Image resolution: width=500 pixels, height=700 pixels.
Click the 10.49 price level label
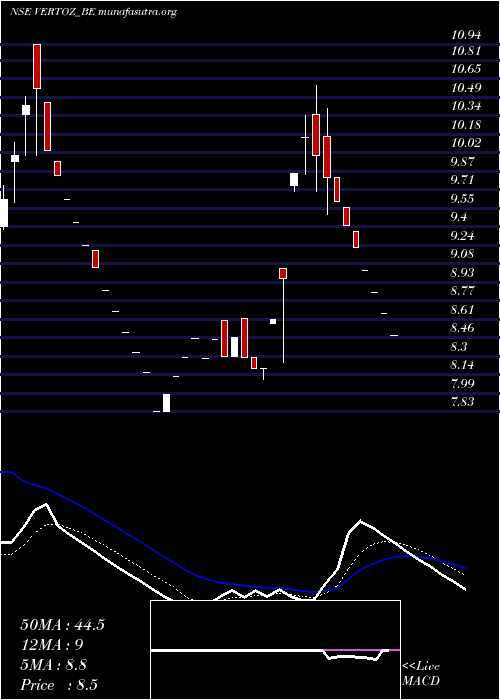coord(467,88)
